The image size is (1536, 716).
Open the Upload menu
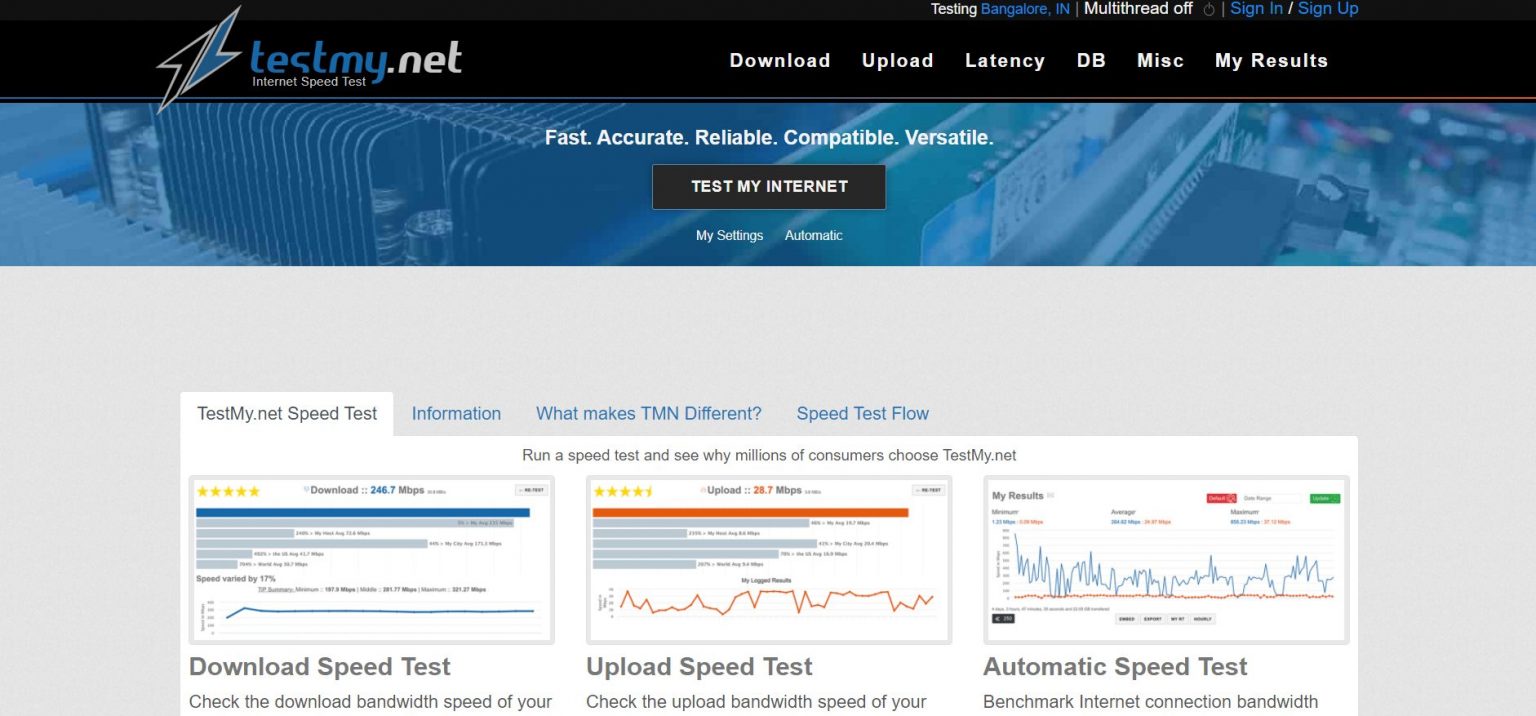click(896, 60)
